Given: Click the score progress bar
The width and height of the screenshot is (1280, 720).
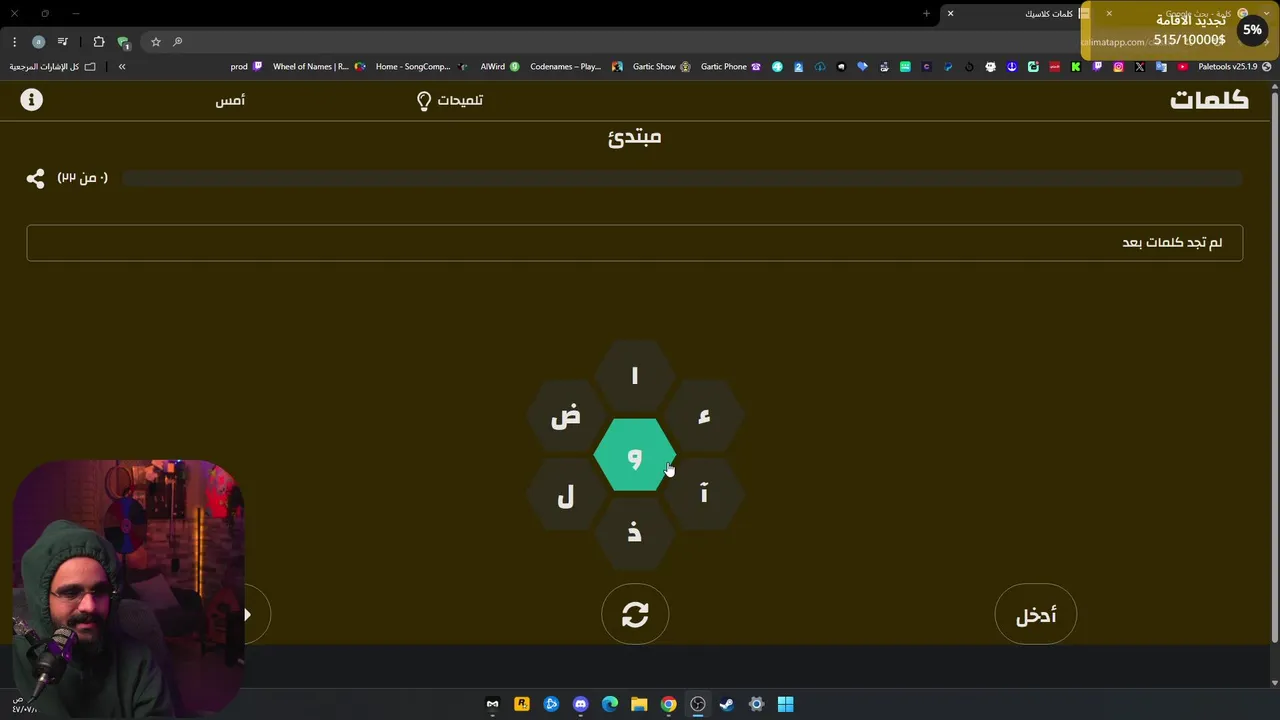Looking at the screenshot, I should click(682, 178).
